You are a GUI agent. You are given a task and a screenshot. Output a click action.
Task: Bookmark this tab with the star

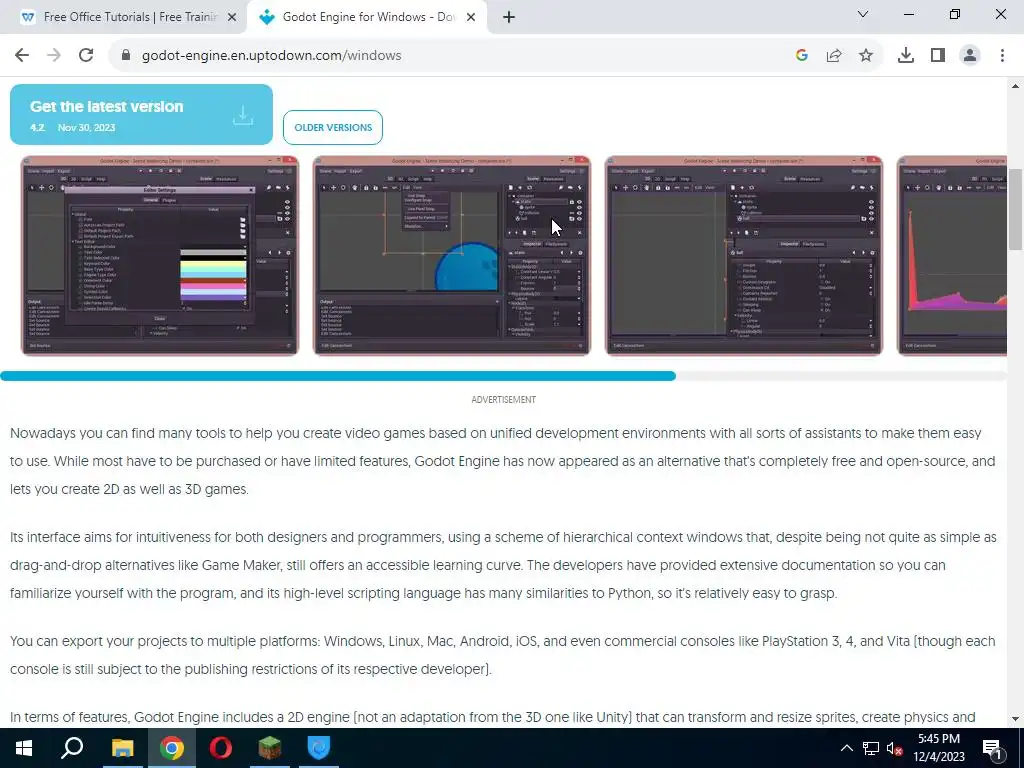(866, 56)
